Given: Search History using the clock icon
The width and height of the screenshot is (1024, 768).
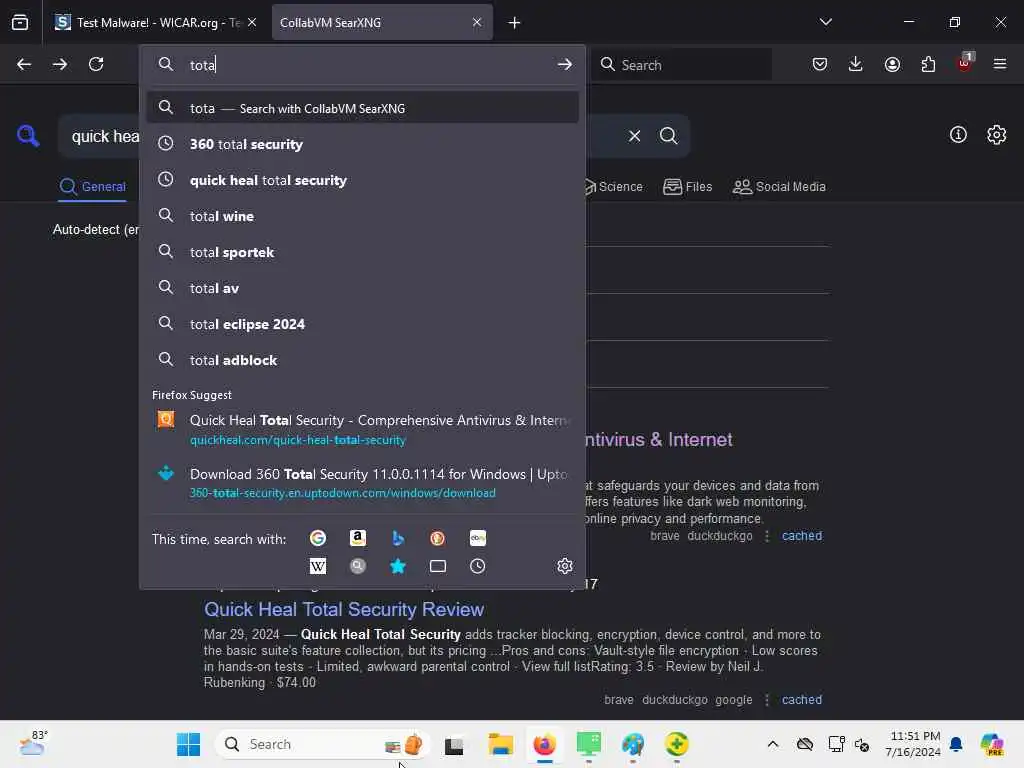Looking at the screenshot, I should (x=477, y=566).
